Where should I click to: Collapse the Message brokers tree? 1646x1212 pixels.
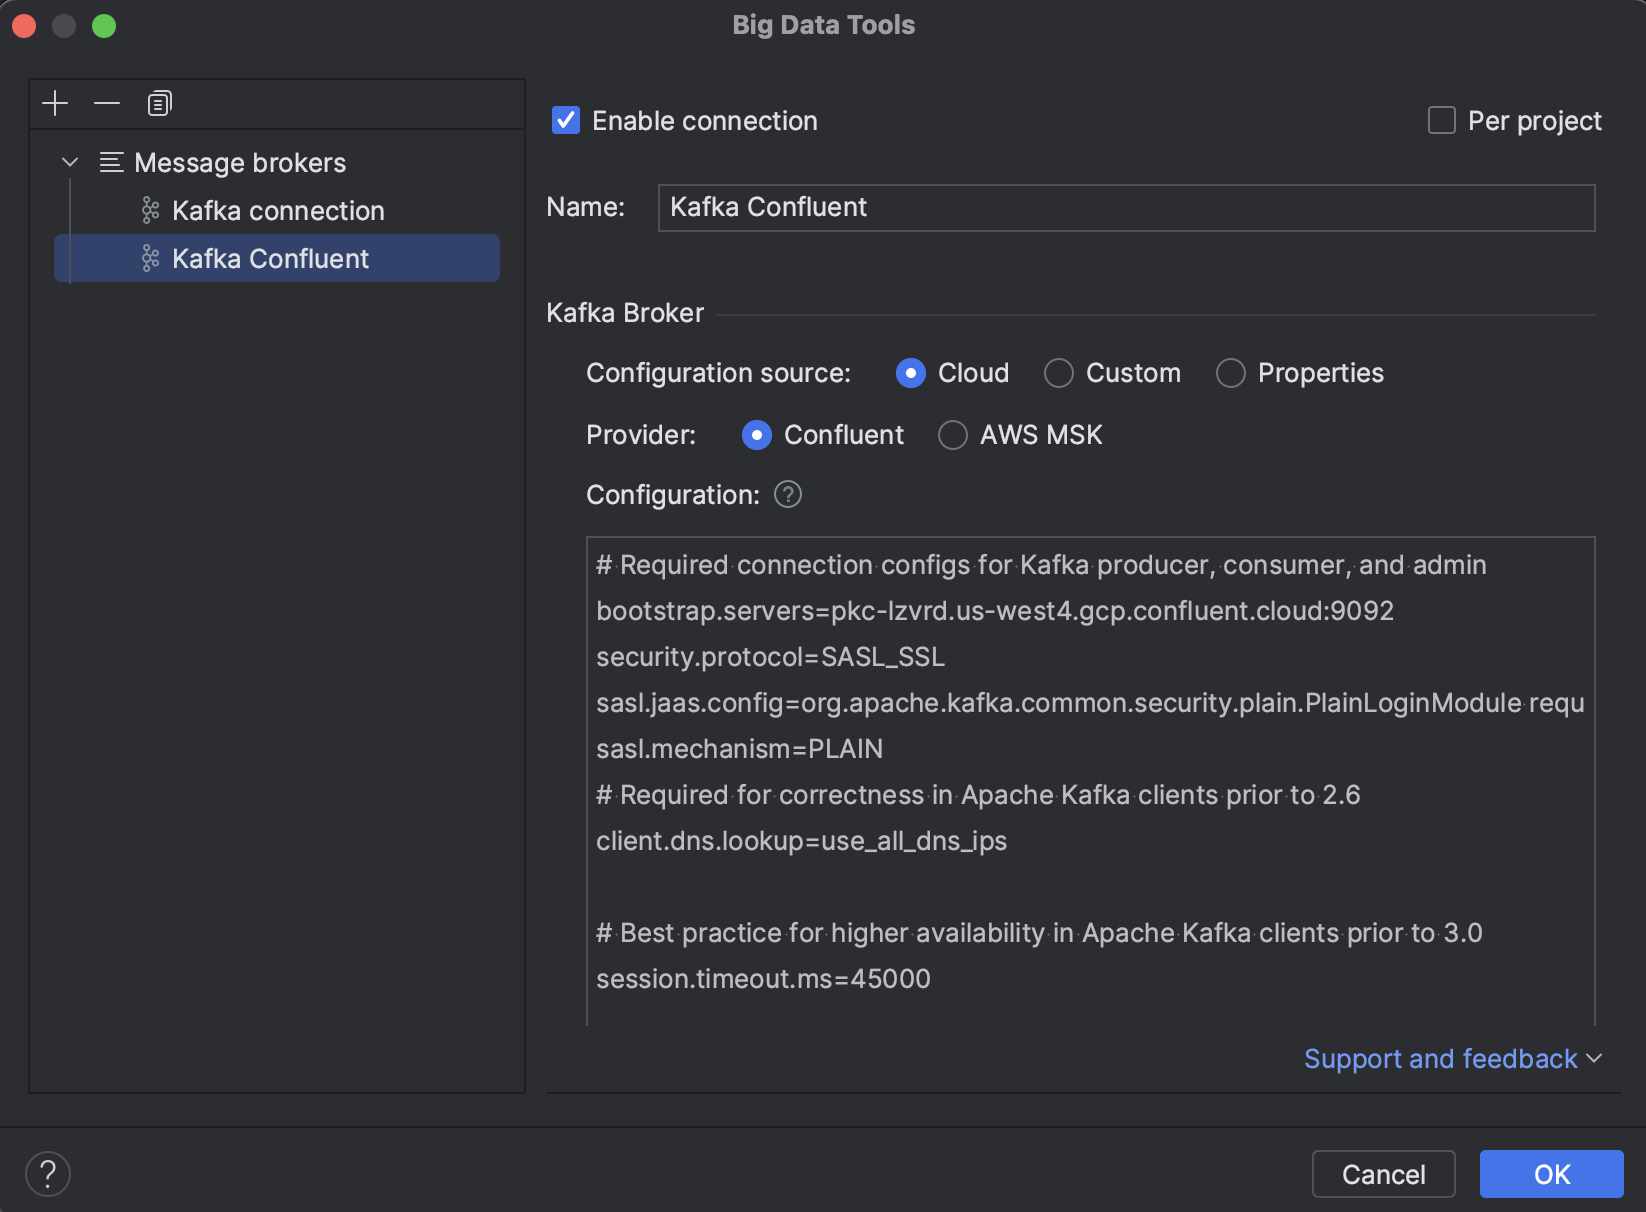coord(69,162)
